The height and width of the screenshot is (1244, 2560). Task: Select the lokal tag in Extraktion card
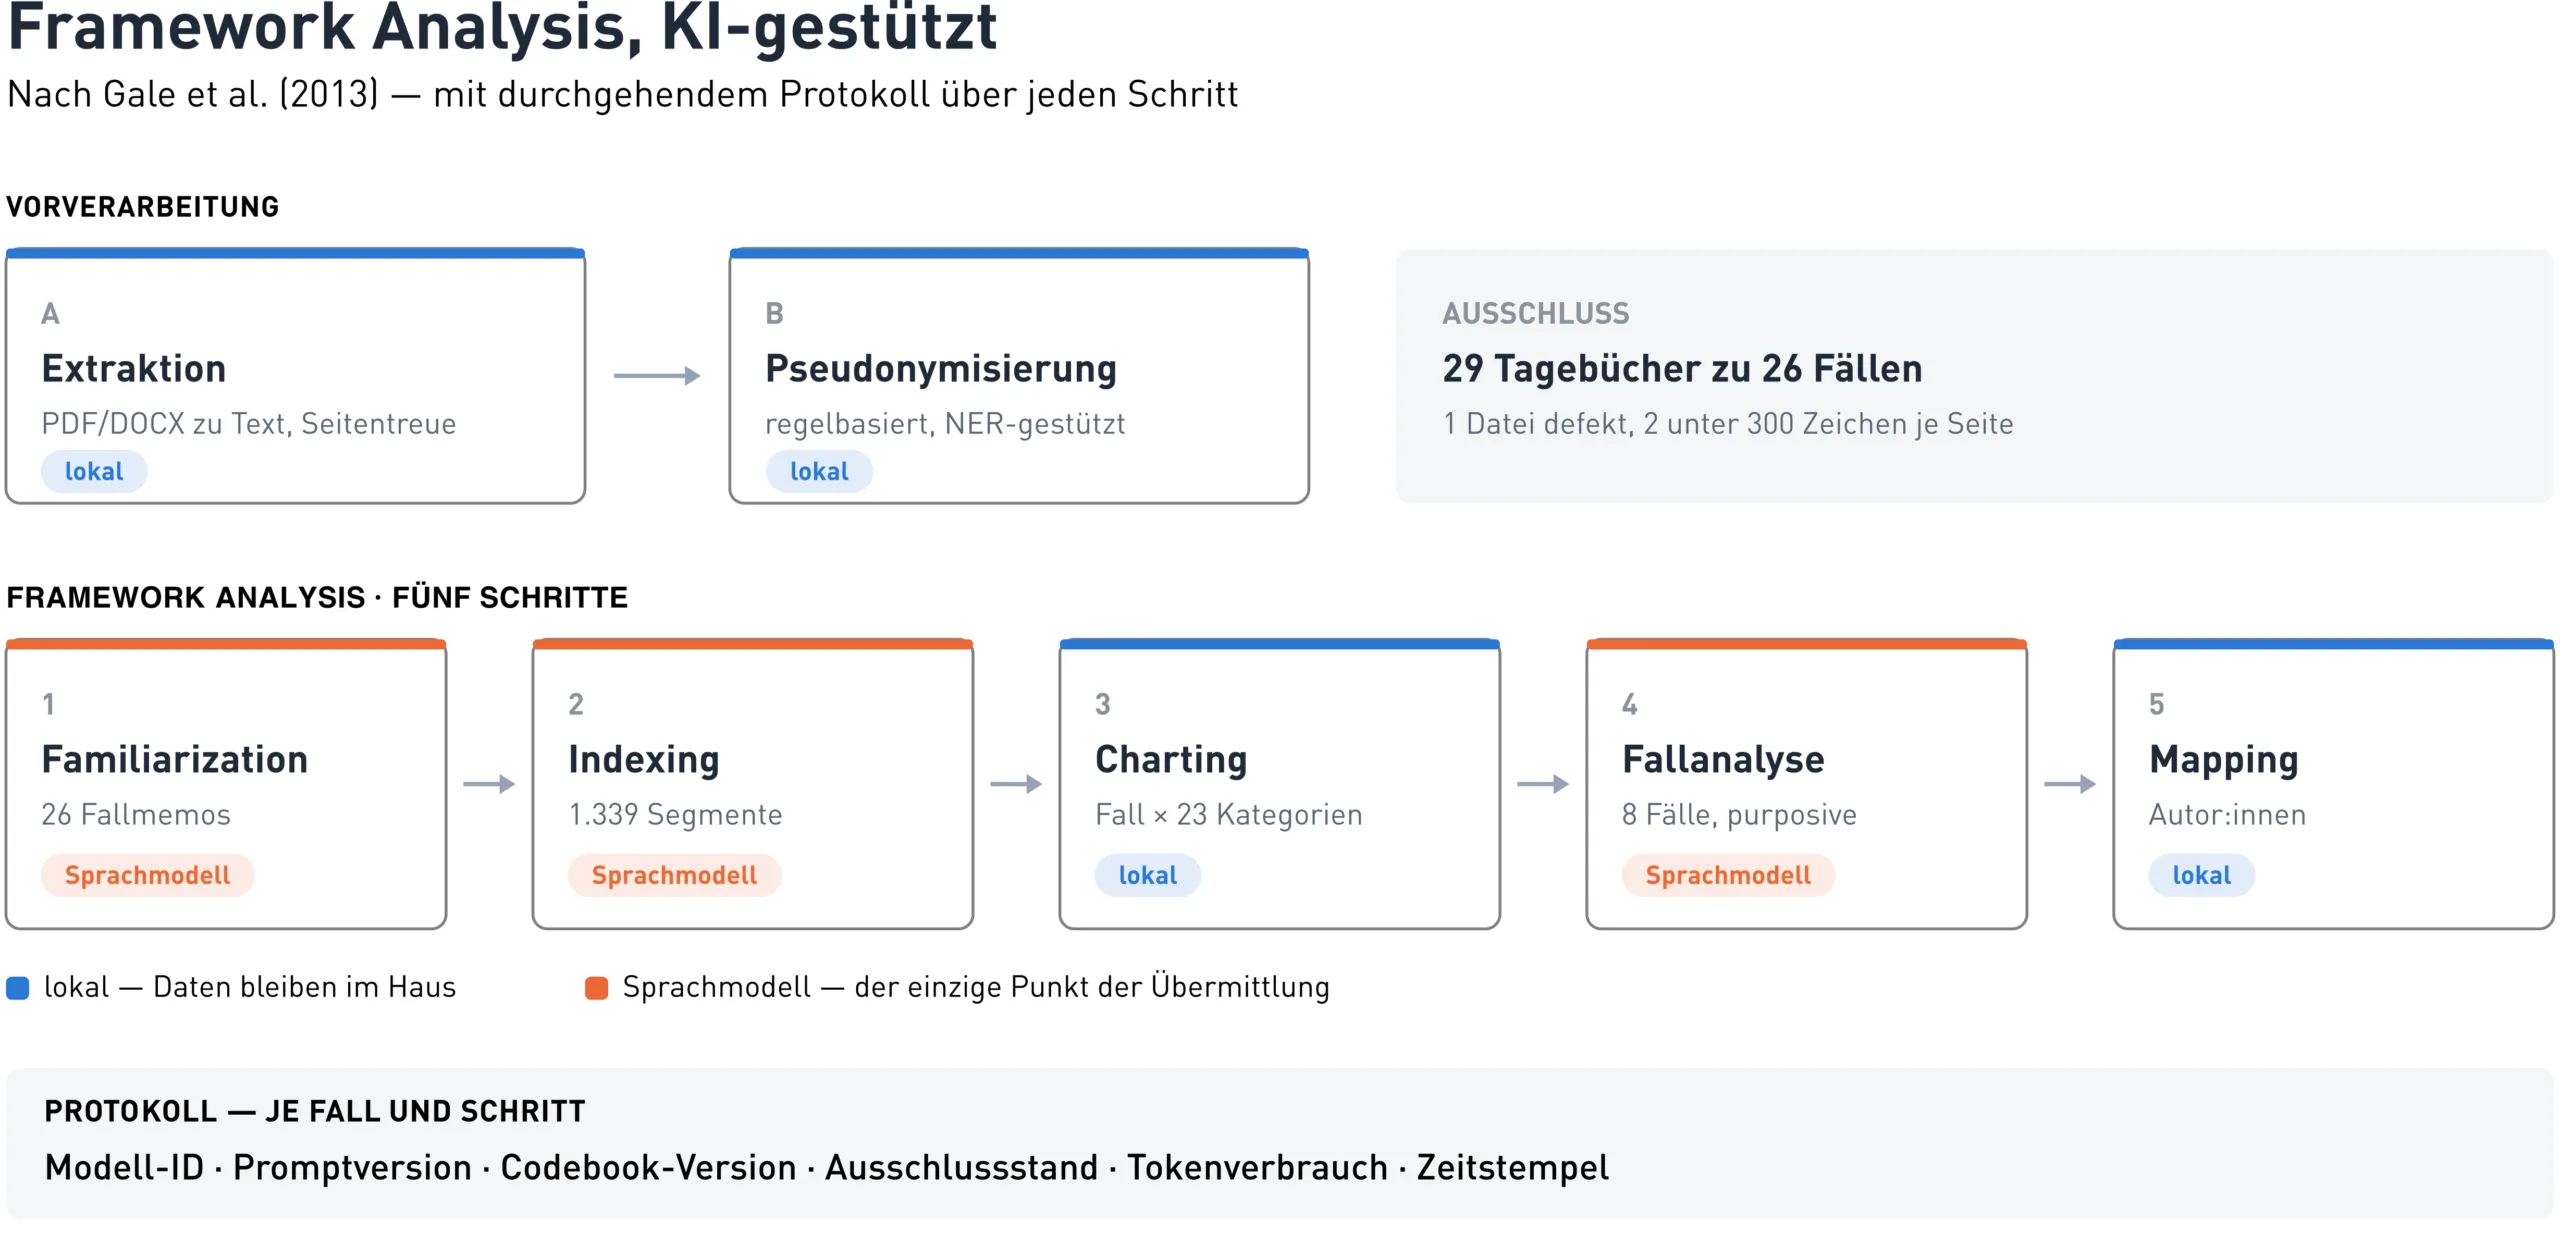[x=94, y=471]
